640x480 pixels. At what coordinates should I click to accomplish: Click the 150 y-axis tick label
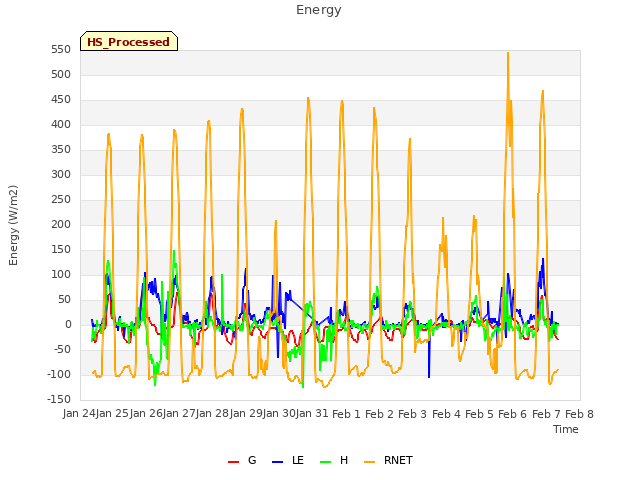61,249
